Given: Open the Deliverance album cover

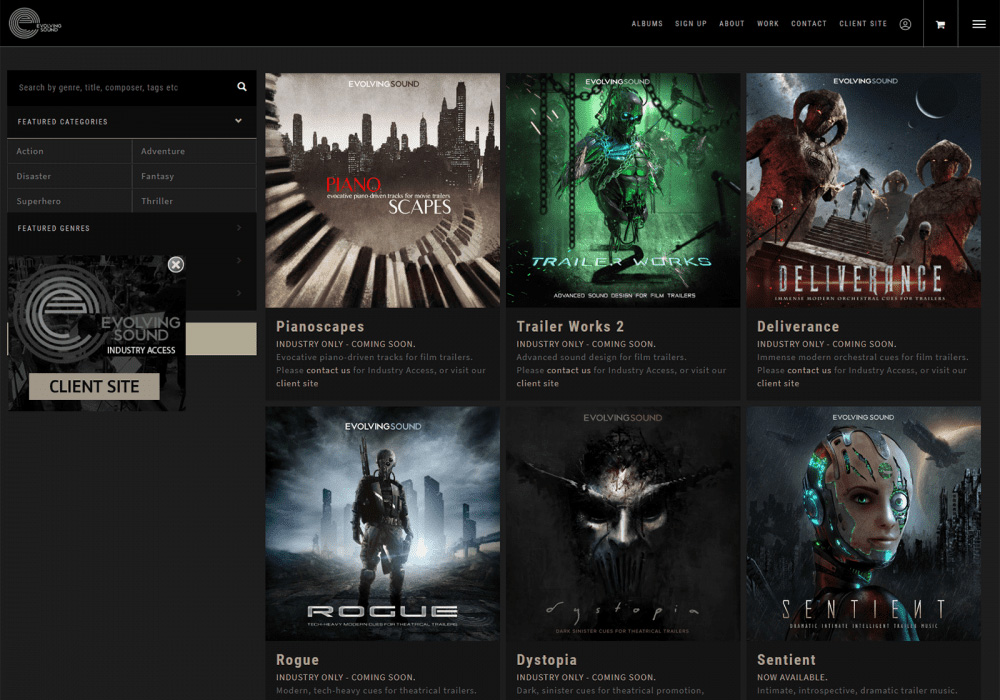Looking at the screenshot, I should (864, 190).
